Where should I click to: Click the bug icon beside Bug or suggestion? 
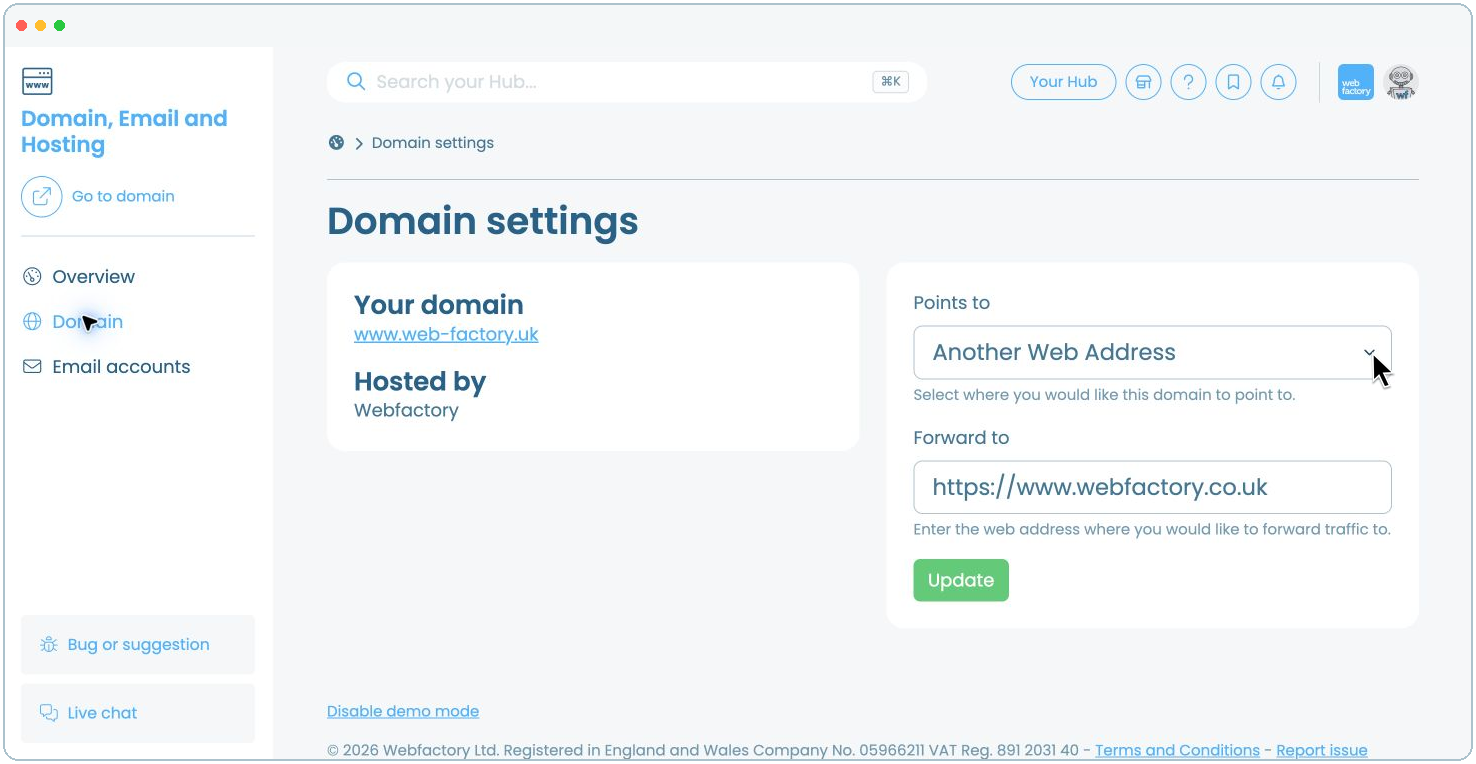[48, 645]
